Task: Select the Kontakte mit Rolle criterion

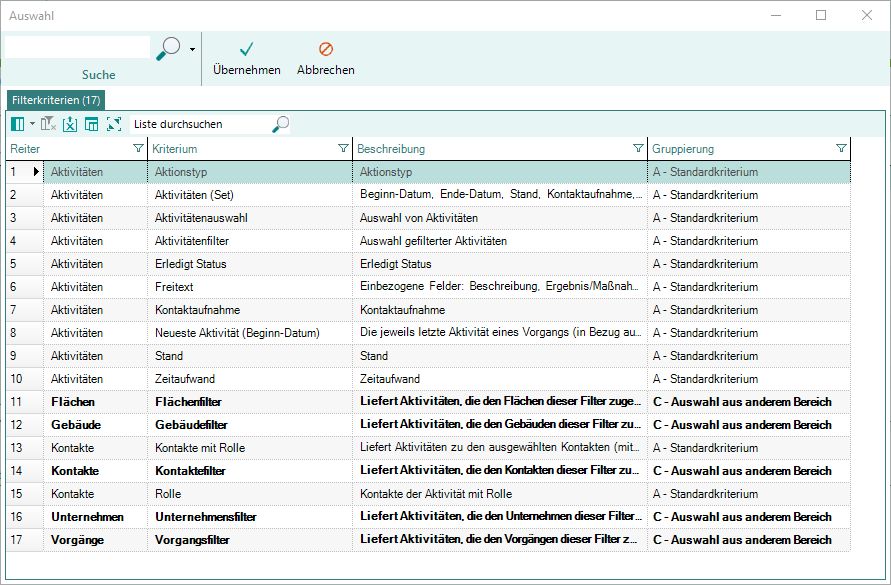Action: click(250, 448)
